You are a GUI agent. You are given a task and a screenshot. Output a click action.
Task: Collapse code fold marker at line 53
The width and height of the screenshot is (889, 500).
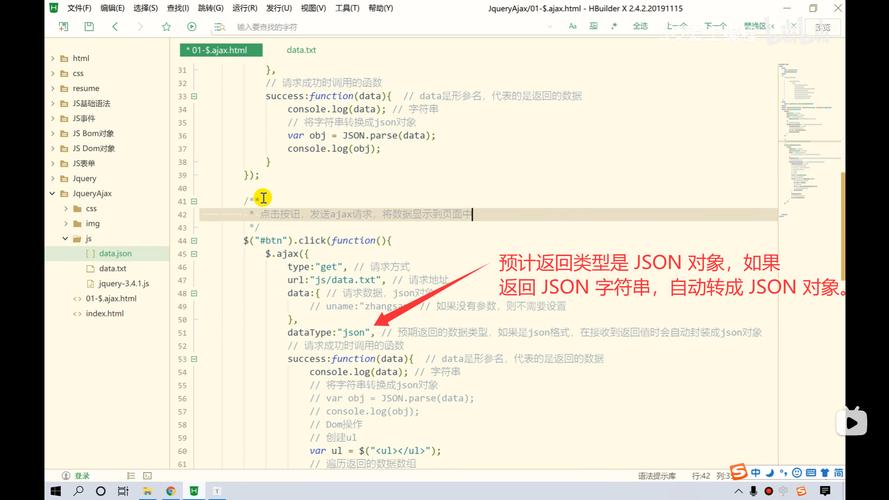(x=194, y=359)
